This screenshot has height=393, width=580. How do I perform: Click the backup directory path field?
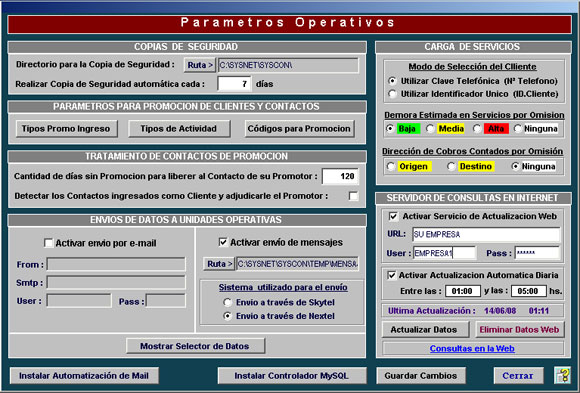point(288,65)
